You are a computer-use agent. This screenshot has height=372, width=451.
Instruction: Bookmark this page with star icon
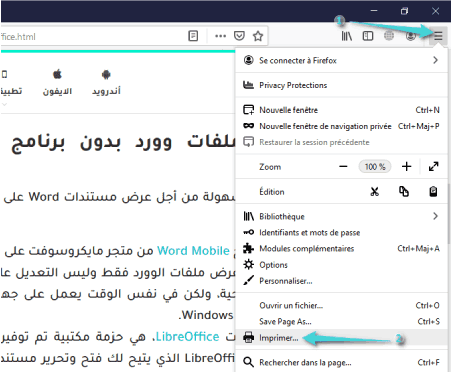pyautogui.click(x=258, y=36)
